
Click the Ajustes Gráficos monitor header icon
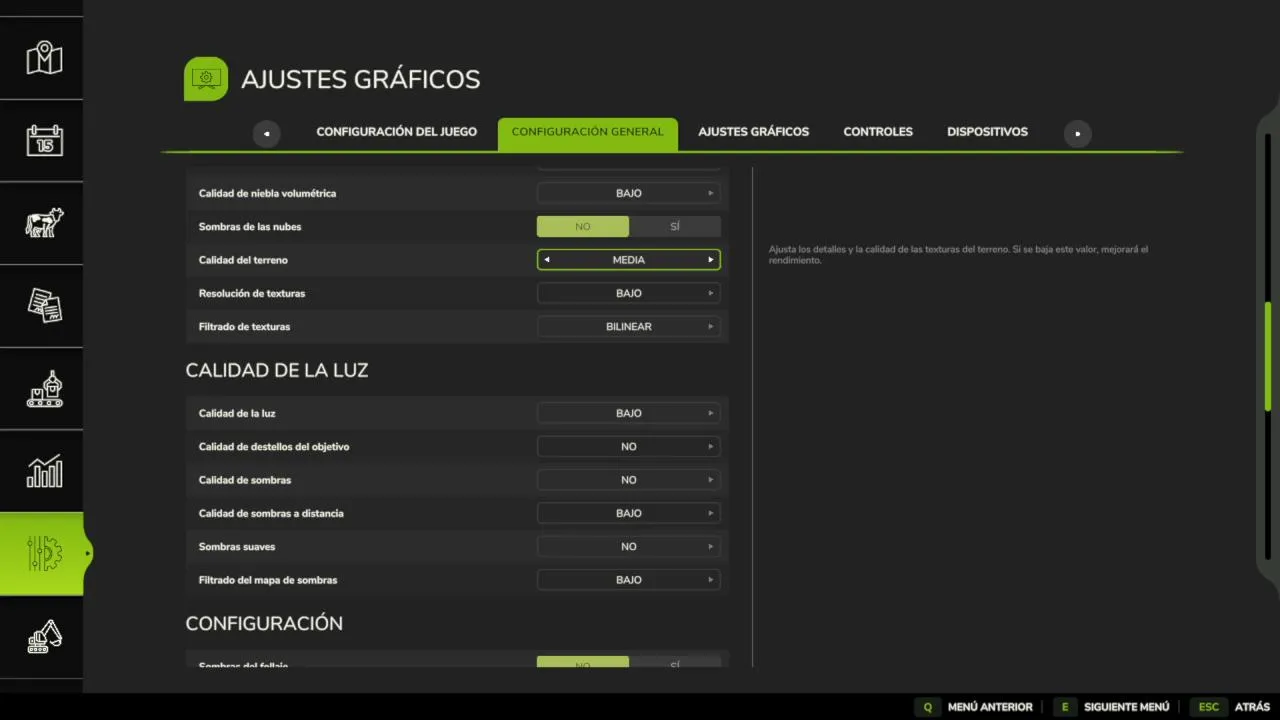point(206,79)
